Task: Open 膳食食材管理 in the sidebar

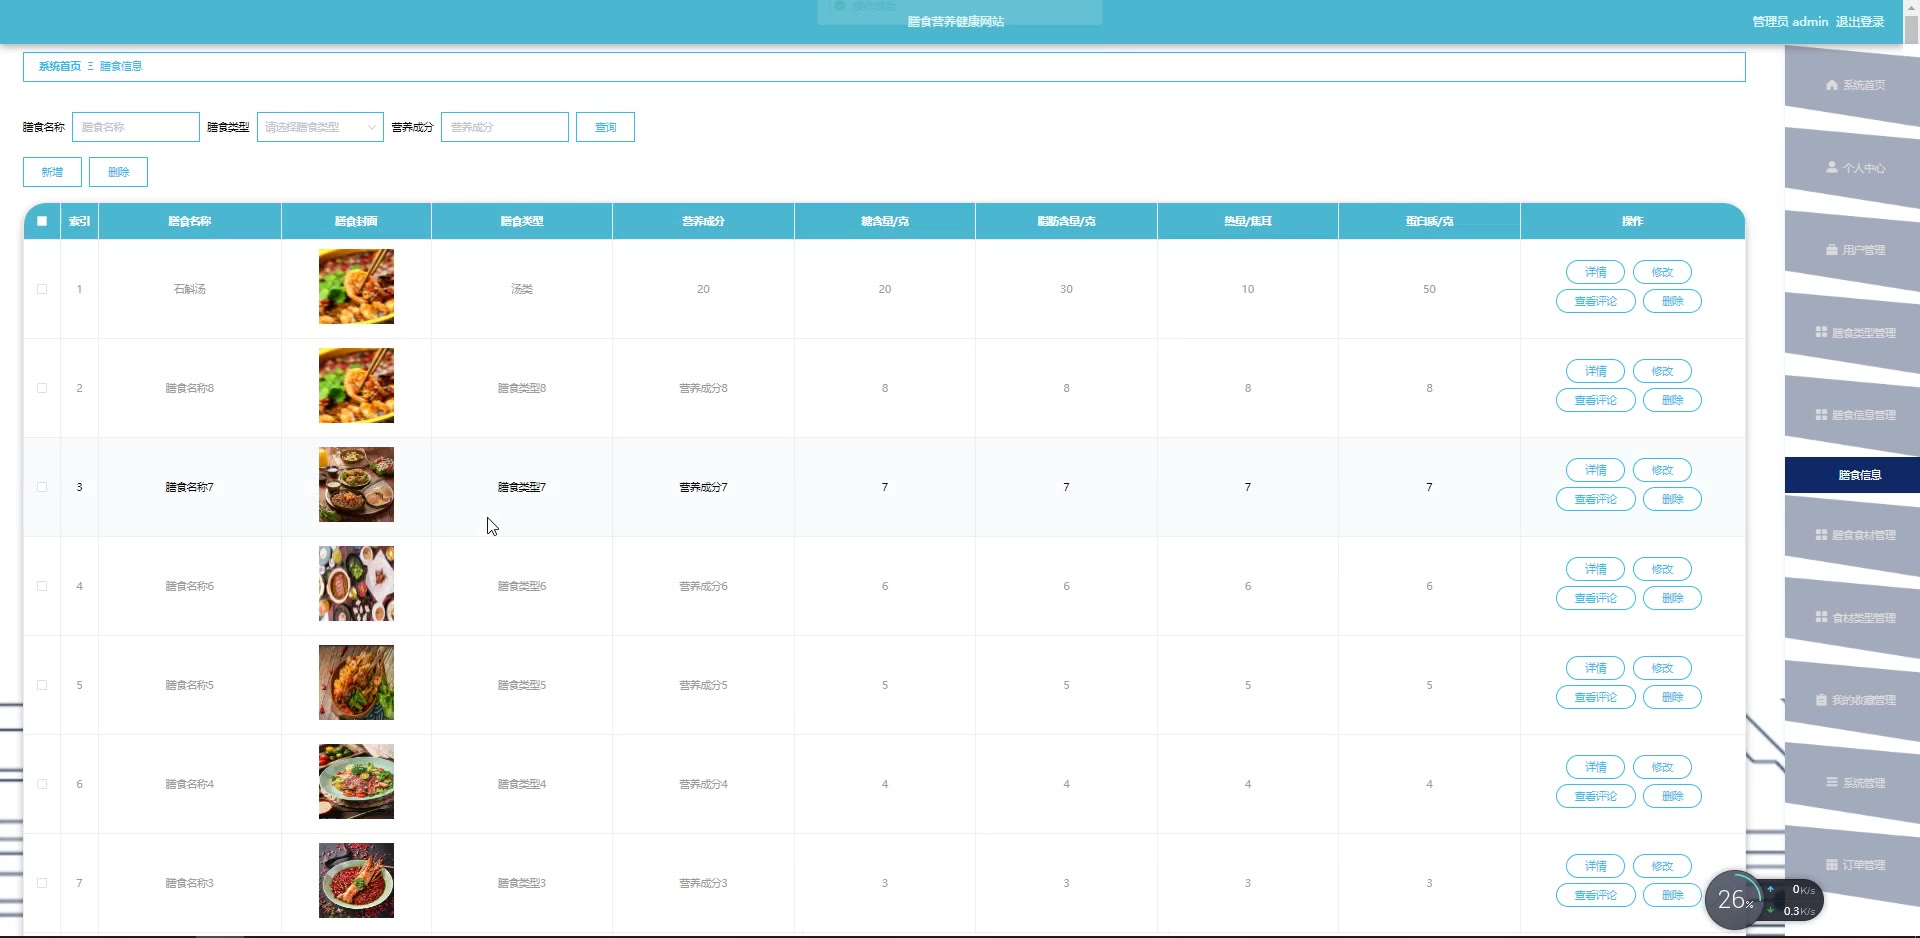Action: [1855, 535]
